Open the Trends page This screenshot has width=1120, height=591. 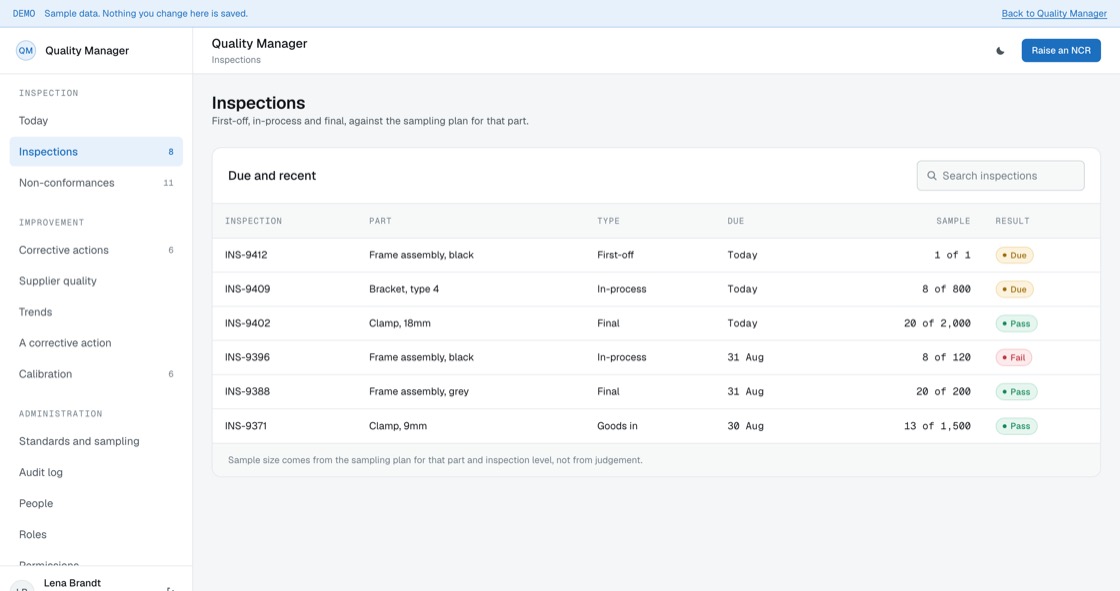pyautogui.click(x=96, y=312)
